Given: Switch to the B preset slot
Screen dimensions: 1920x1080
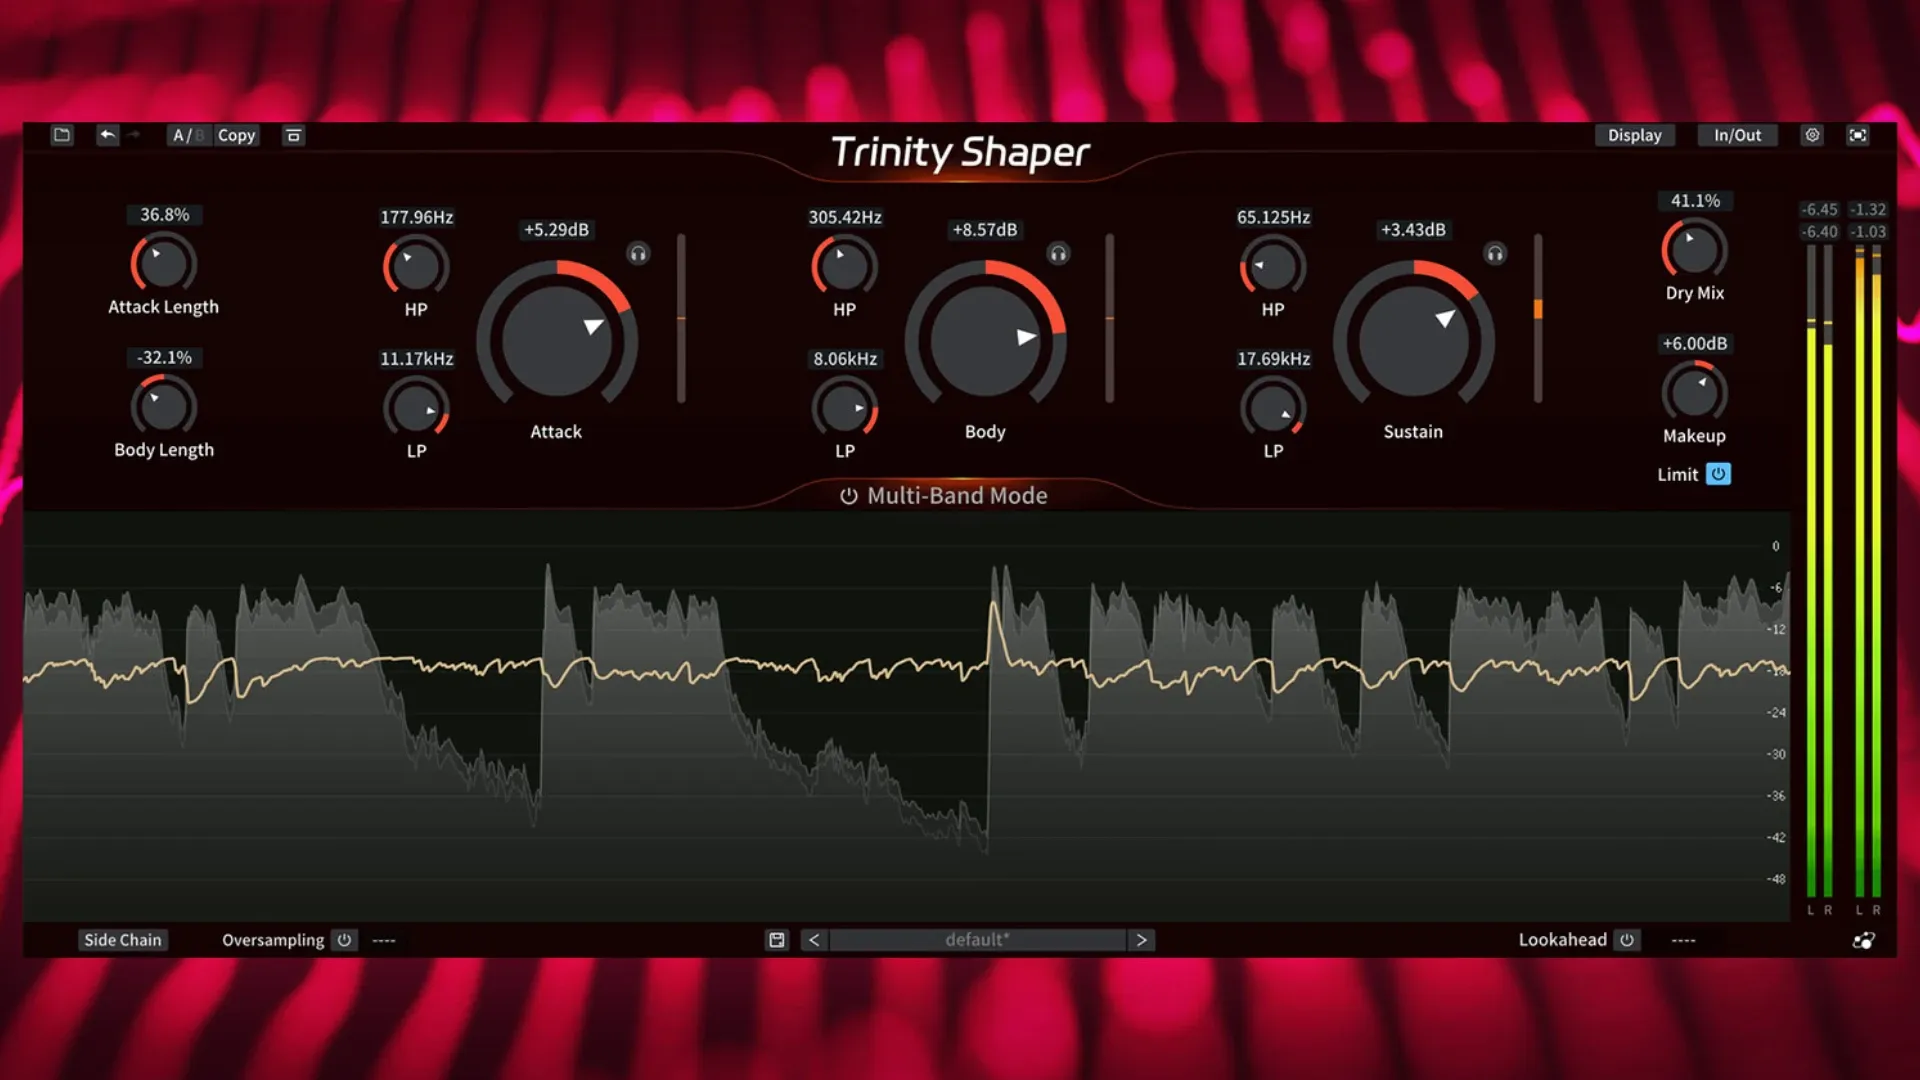Looking at the screenshot, I should tap(200, 135).
